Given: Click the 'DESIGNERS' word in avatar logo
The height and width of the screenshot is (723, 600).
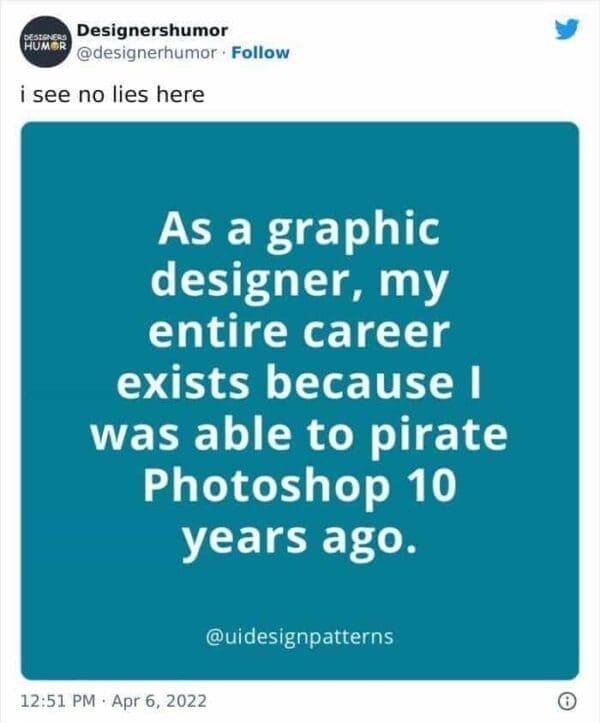Looking at the screenshot, I should 43,38.
